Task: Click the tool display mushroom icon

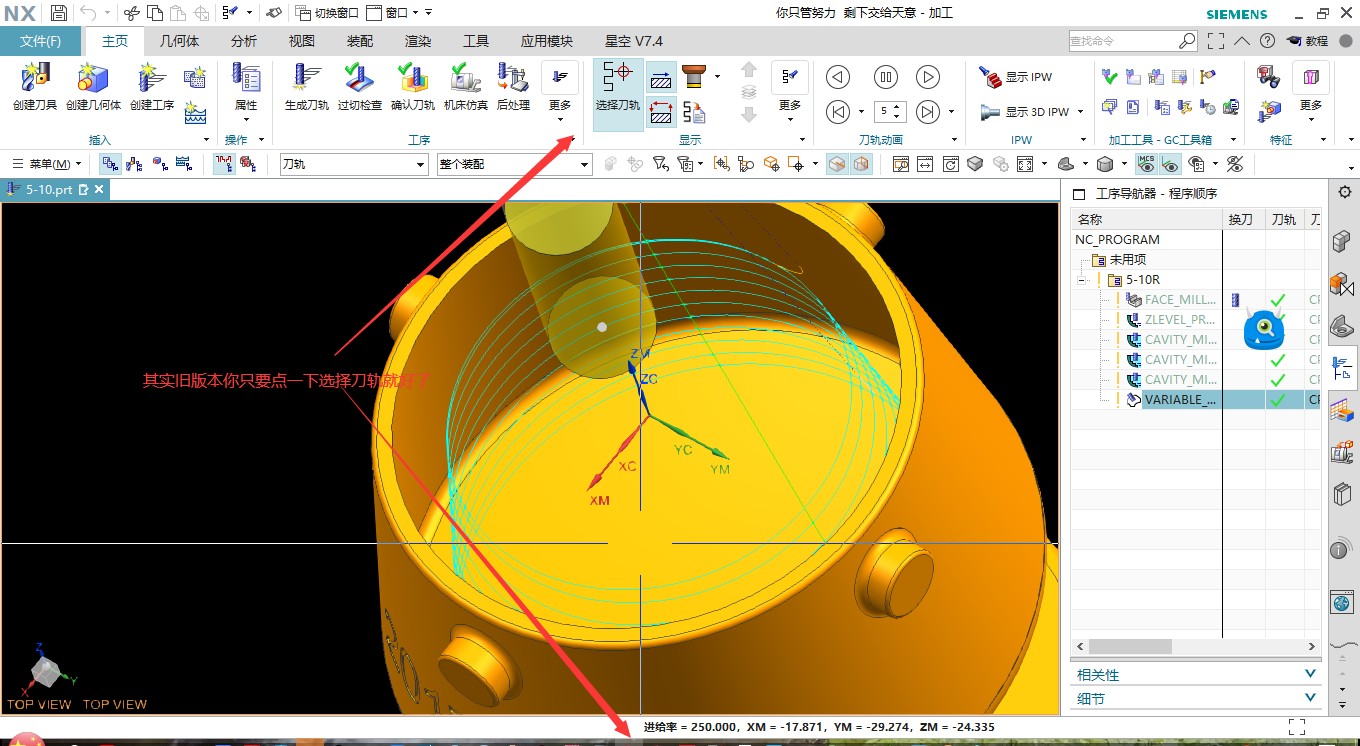Action: (694, 77)
